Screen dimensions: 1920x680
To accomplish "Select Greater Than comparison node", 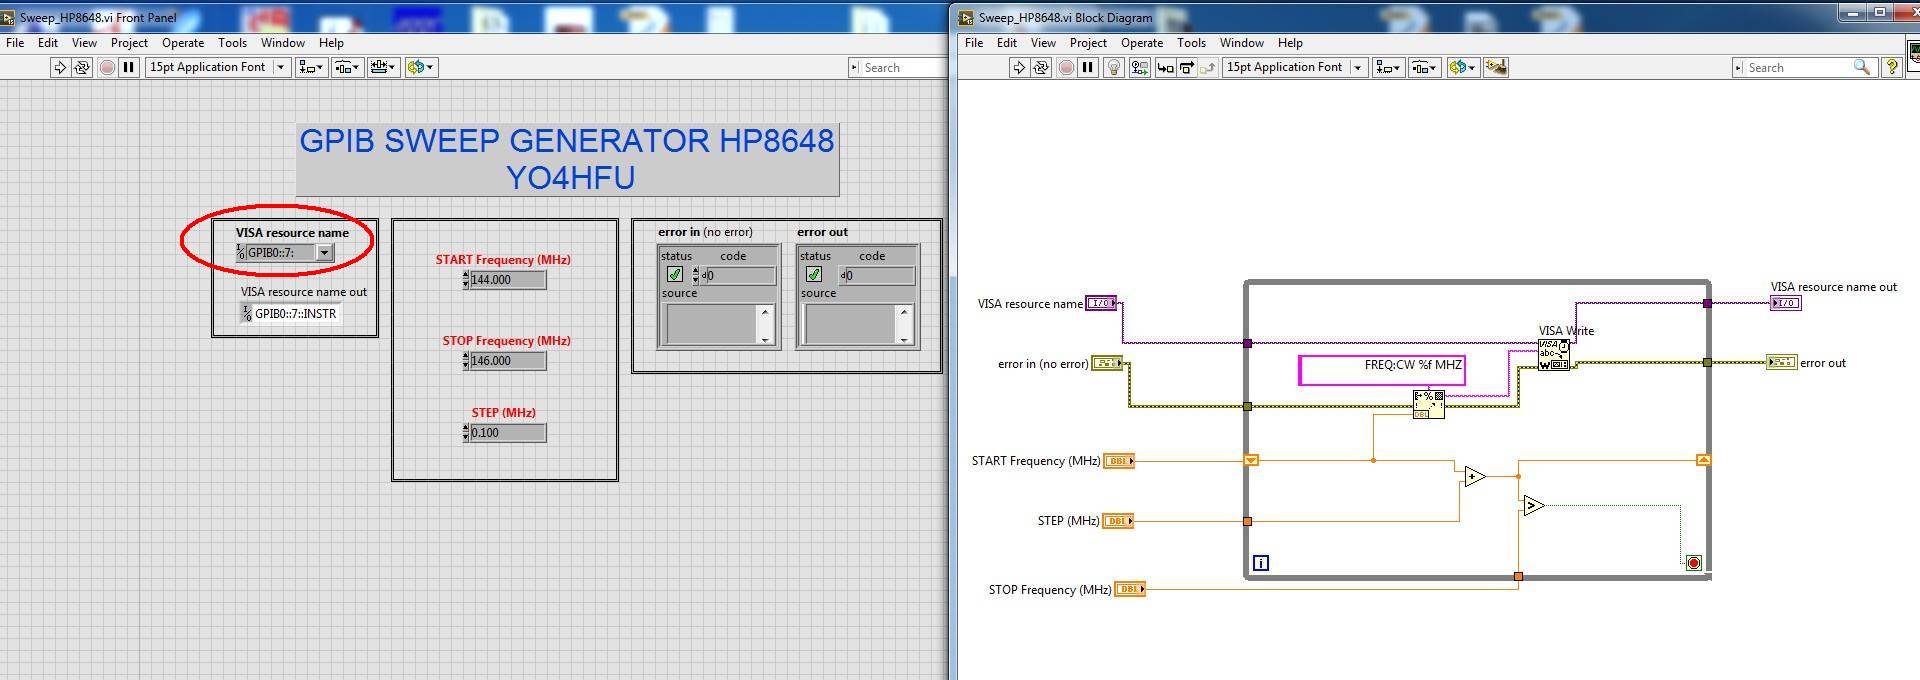I will [1533, 506].
